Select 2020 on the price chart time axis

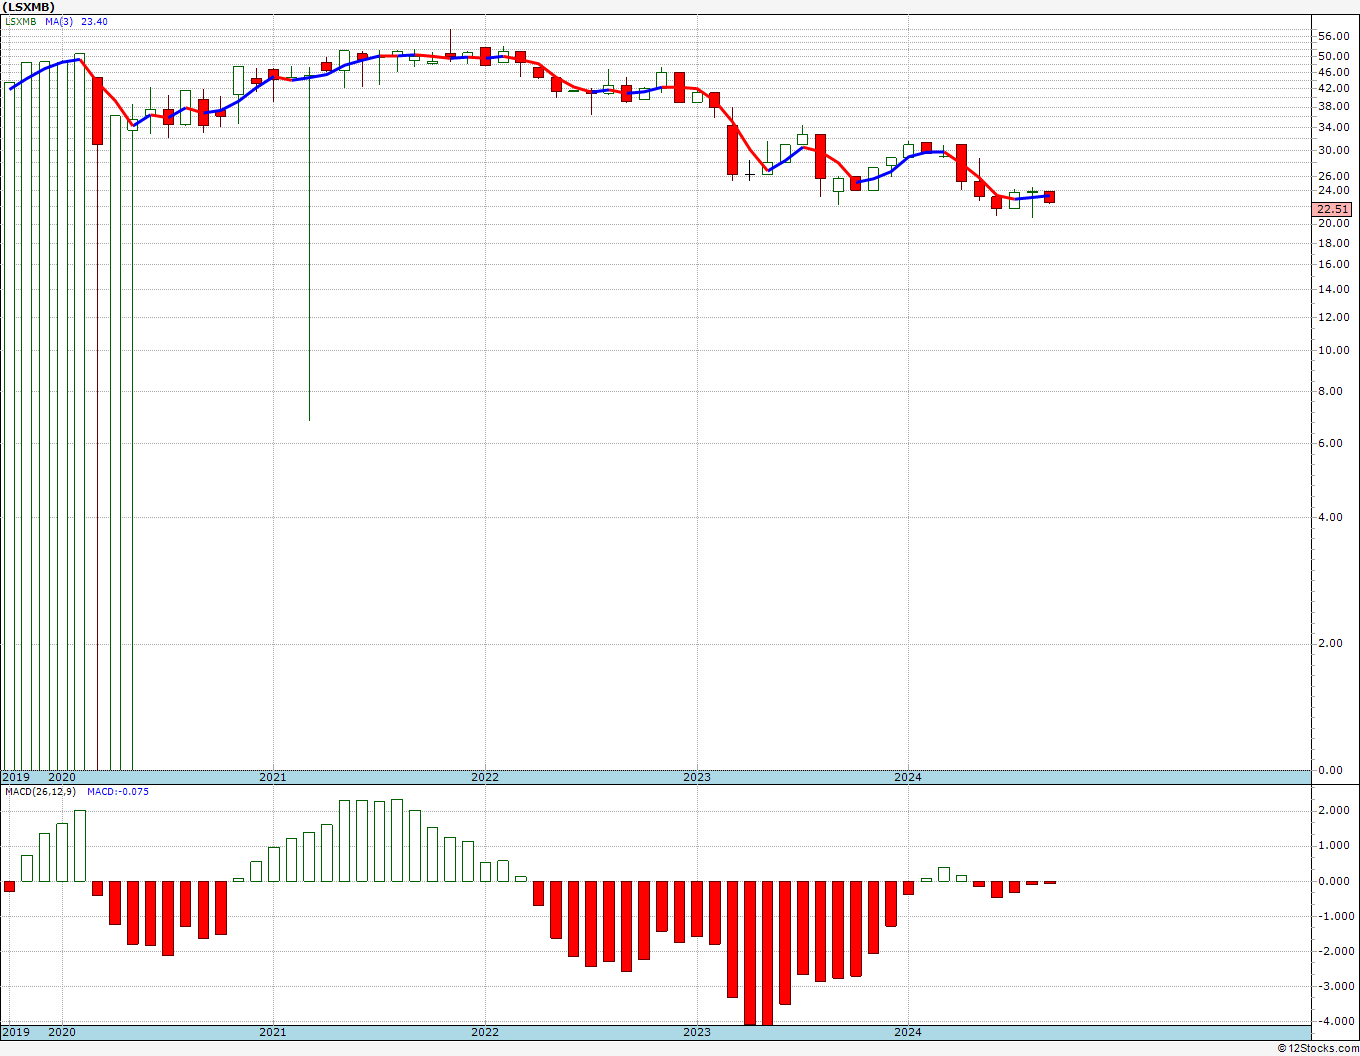pyautogui.click(x=62, y=777)
